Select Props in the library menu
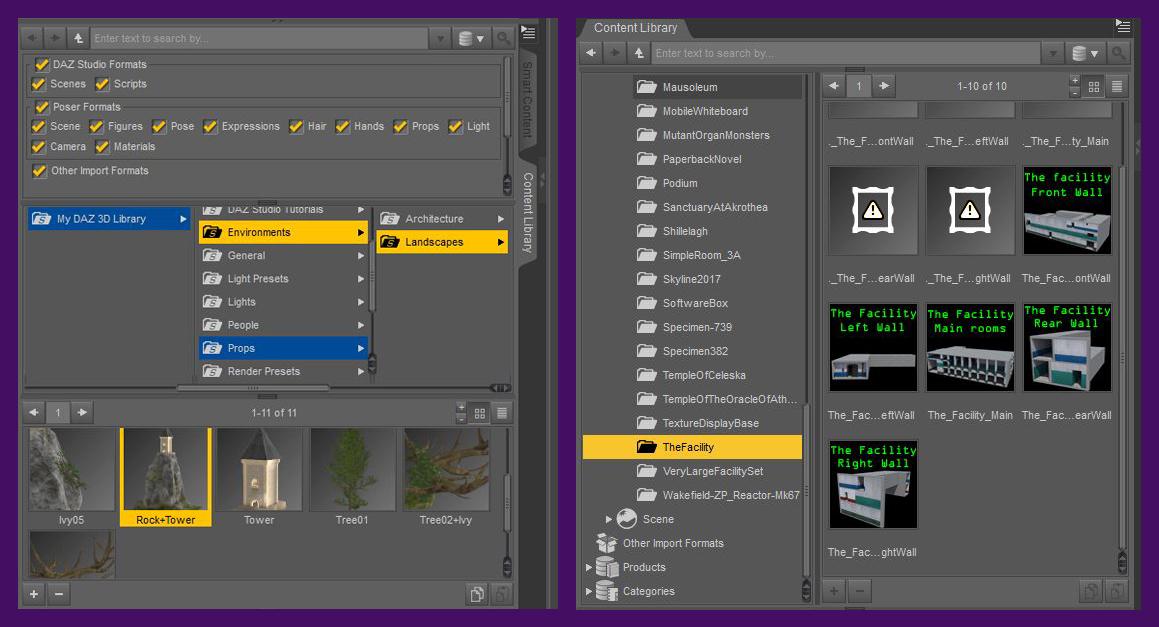 coord(283,348)
